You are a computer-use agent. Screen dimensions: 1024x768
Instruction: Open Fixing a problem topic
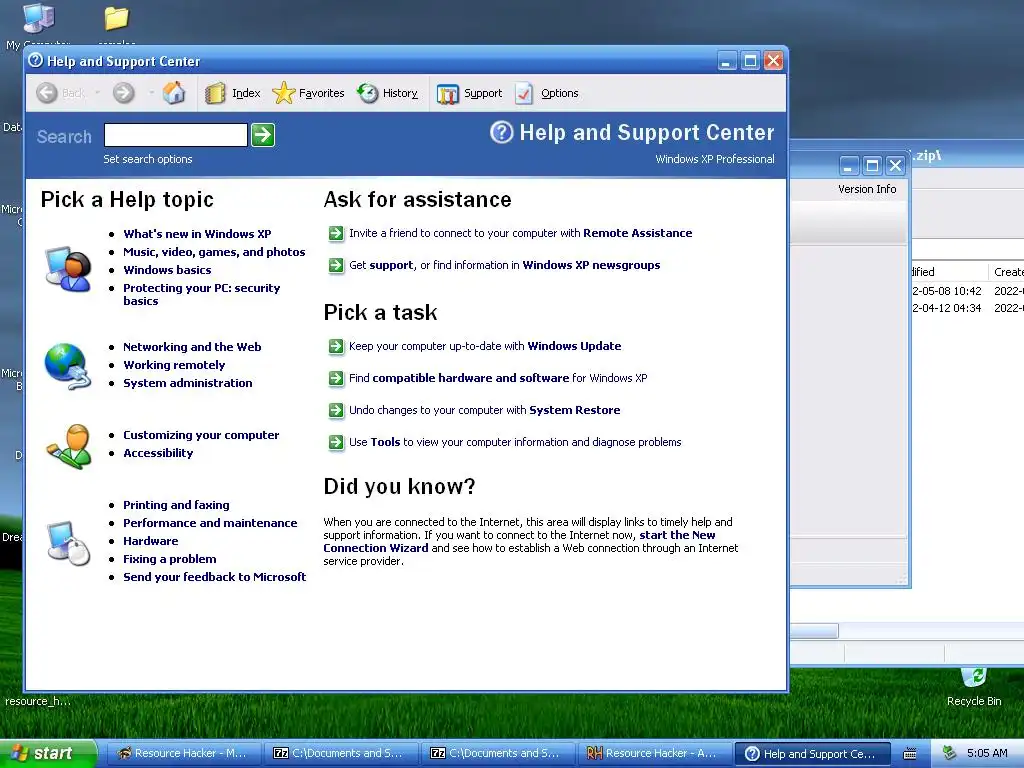(x=169, y=559)
